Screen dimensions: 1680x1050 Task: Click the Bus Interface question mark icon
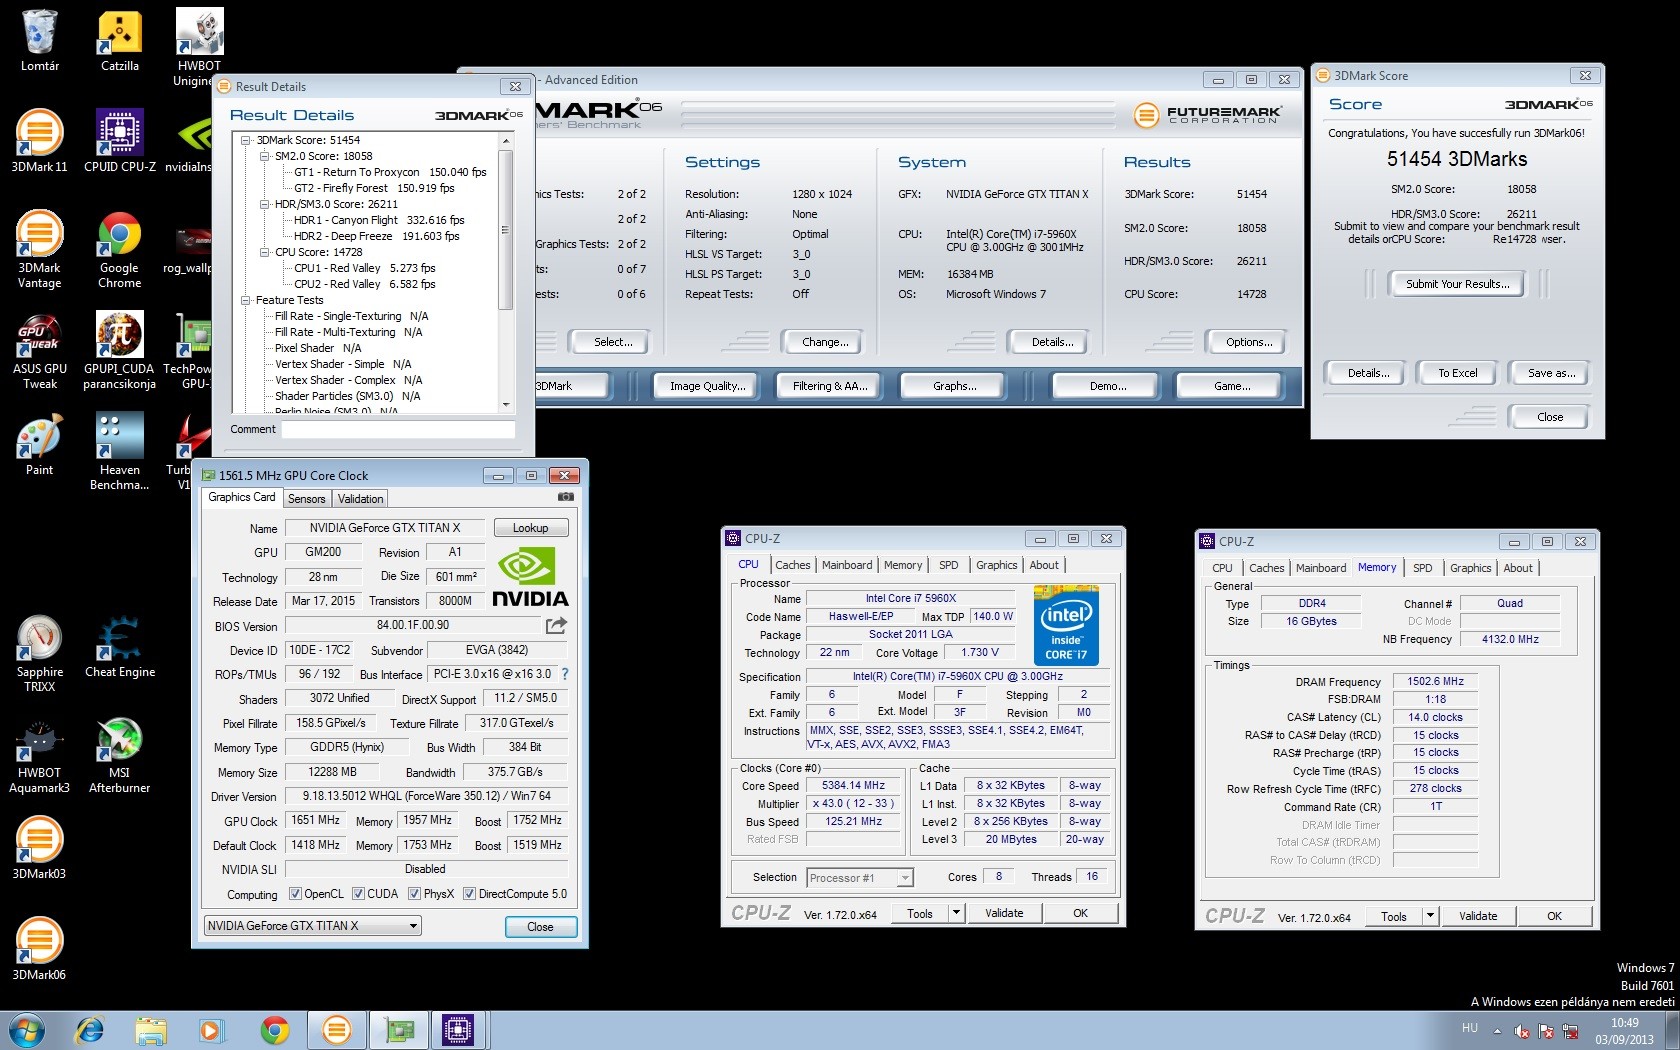pyautogui.click(x=565, y=674)
